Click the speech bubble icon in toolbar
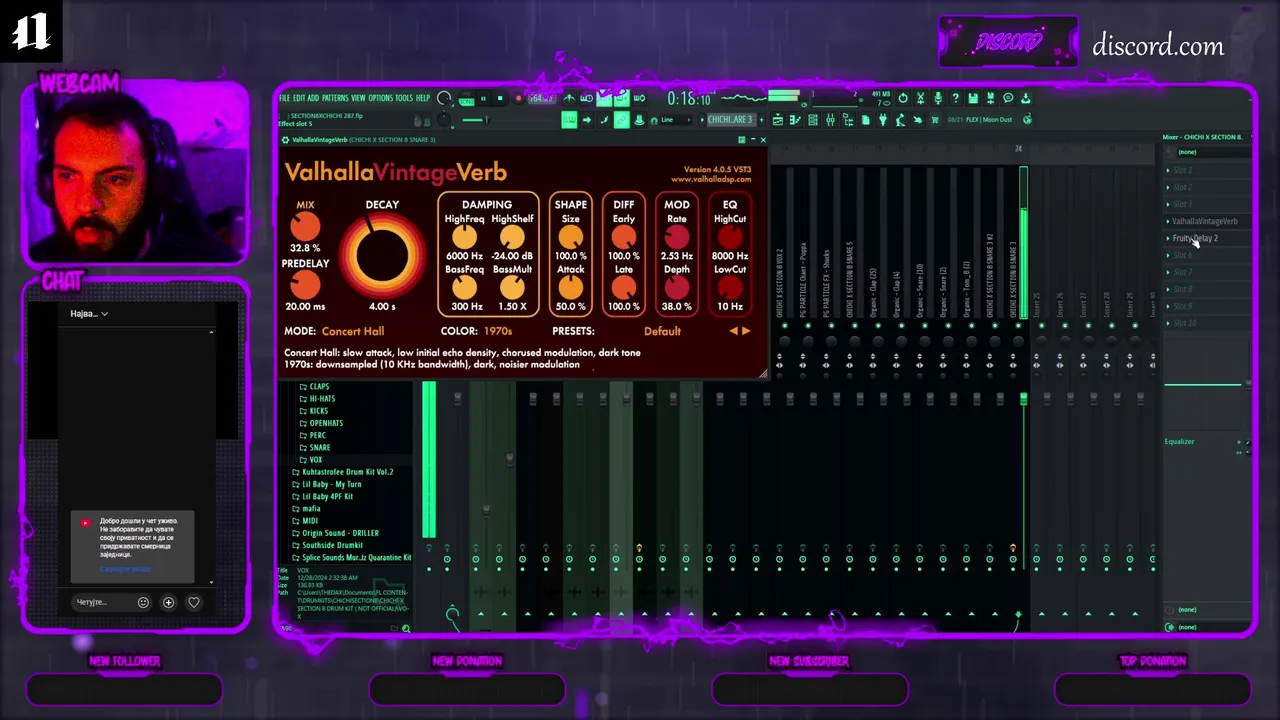This screenshot has width=1280, height=720. (1008, 98)
